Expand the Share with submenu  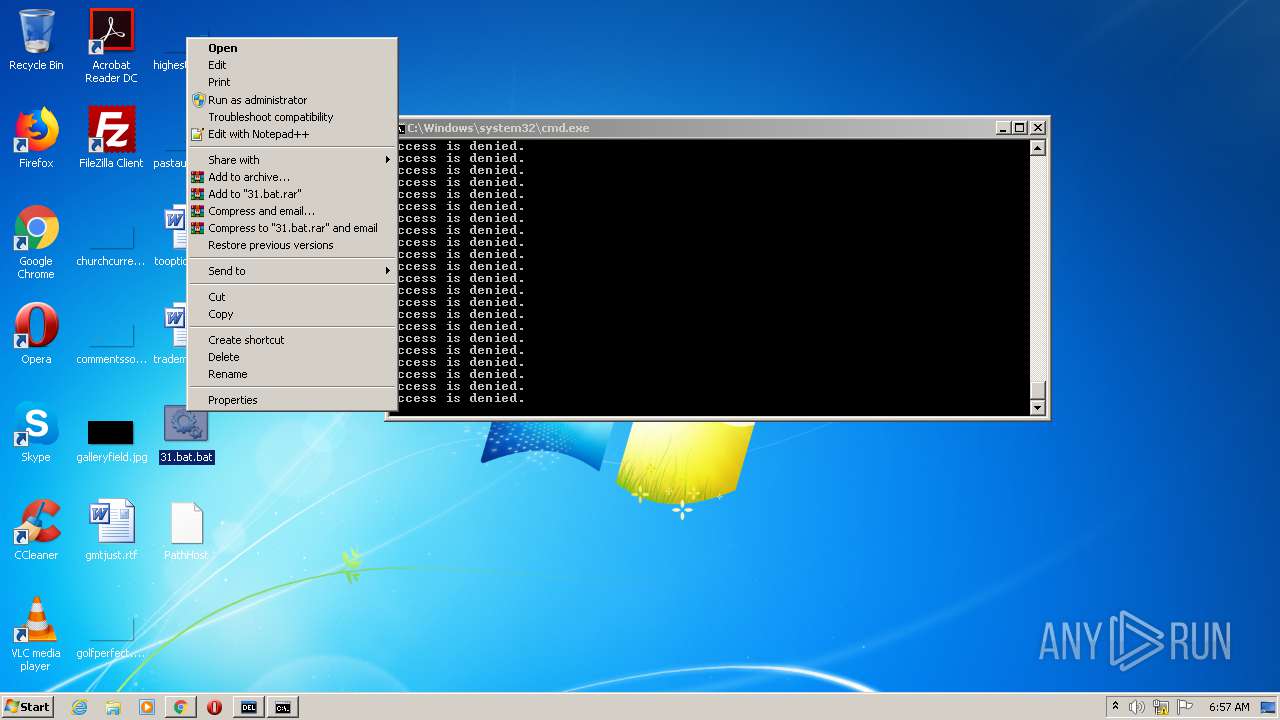[x=292, y=160]
